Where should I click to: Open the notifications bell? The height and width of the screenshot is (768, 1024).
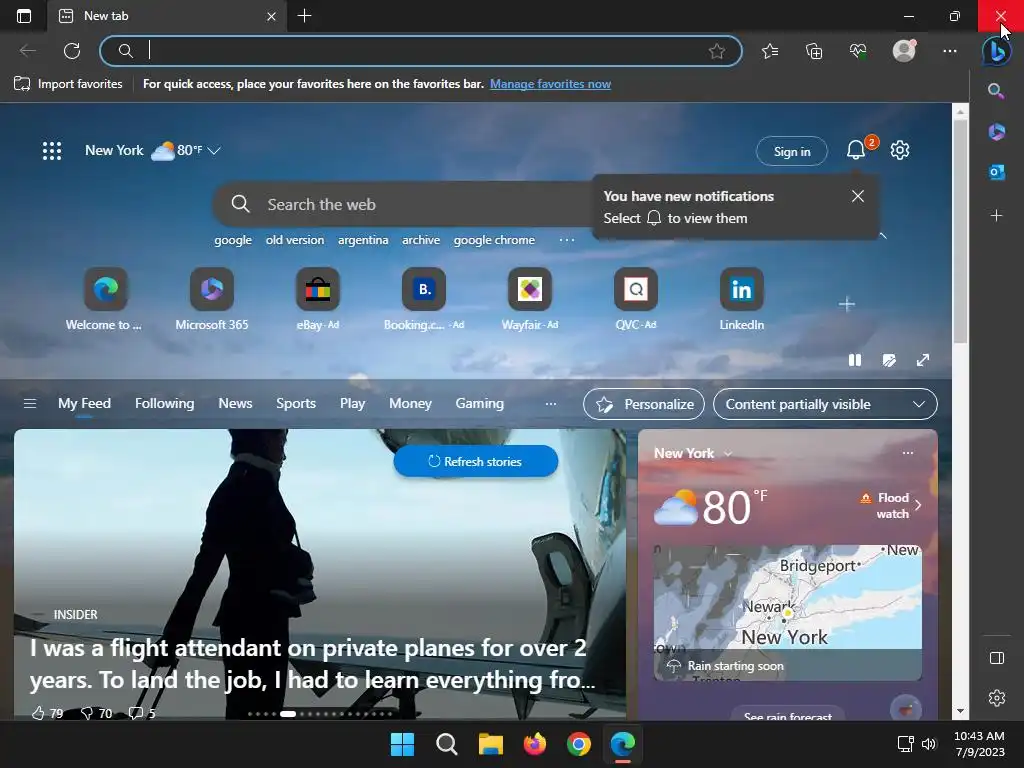tap(856, 150)
